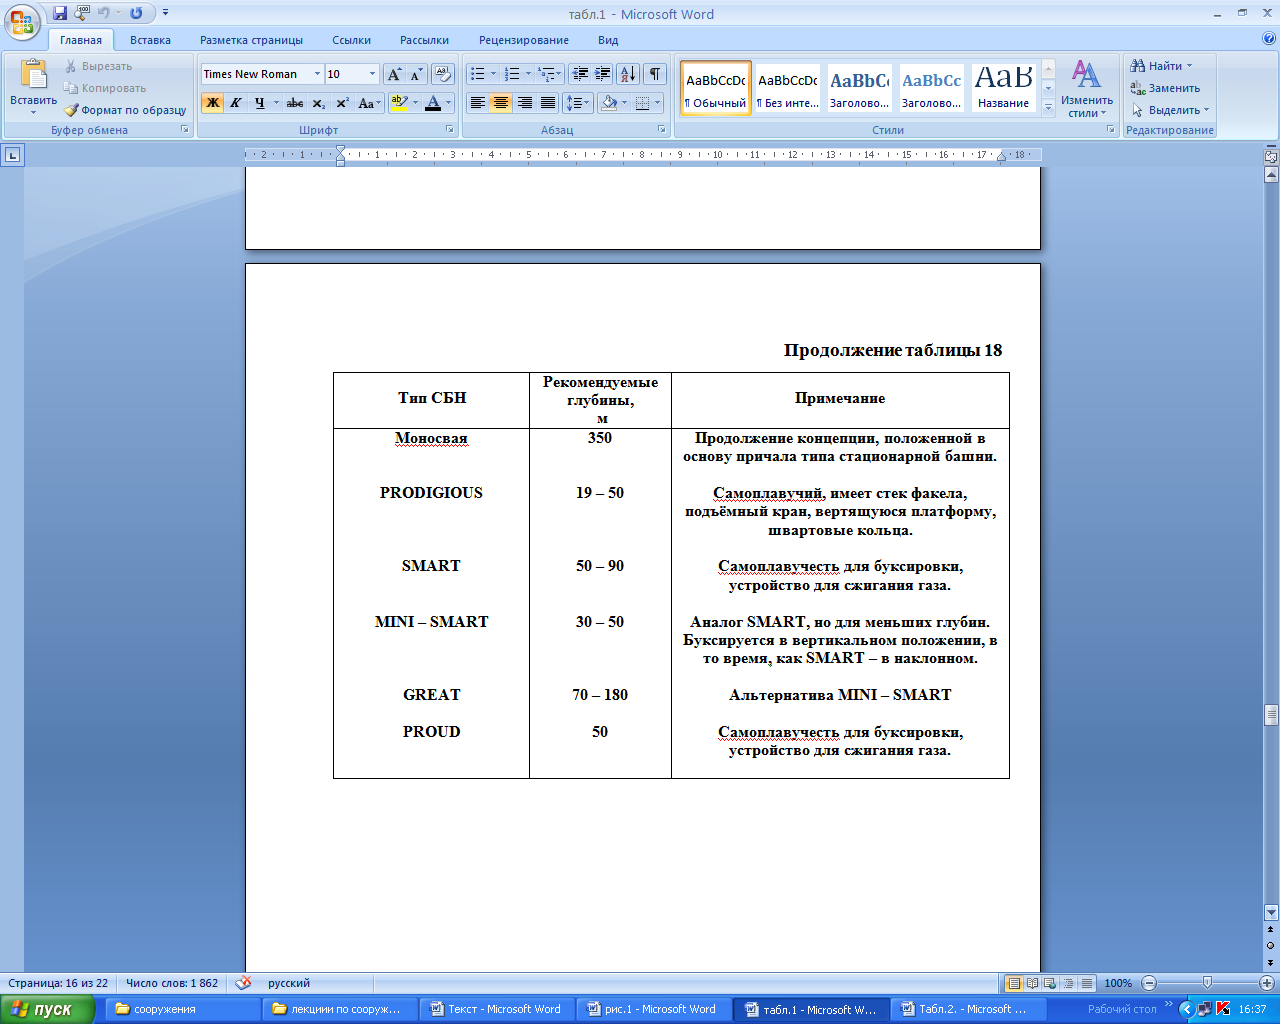1280x1024 pixels.
Task: Expand the line spacing dropdown
Action: pyautogui.click(x=586, y=103)
